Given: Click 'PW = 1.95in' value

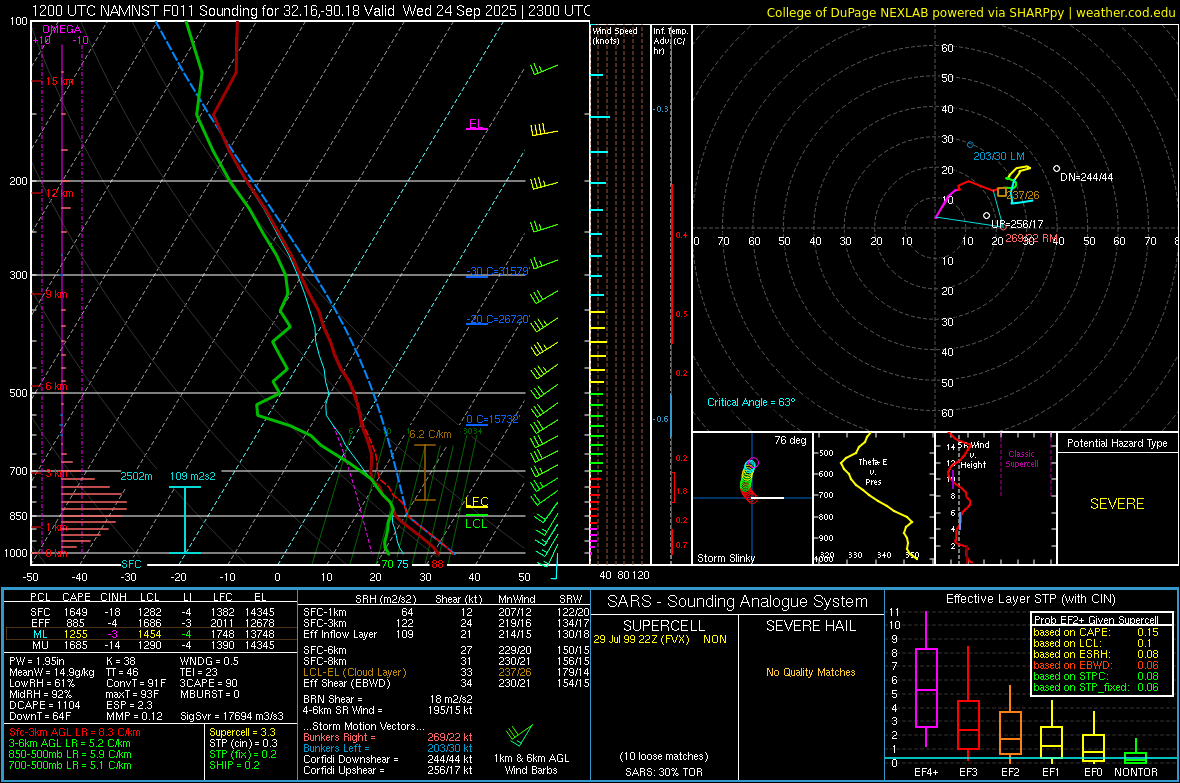Looking at the screenshot, I should pos(37,661).
